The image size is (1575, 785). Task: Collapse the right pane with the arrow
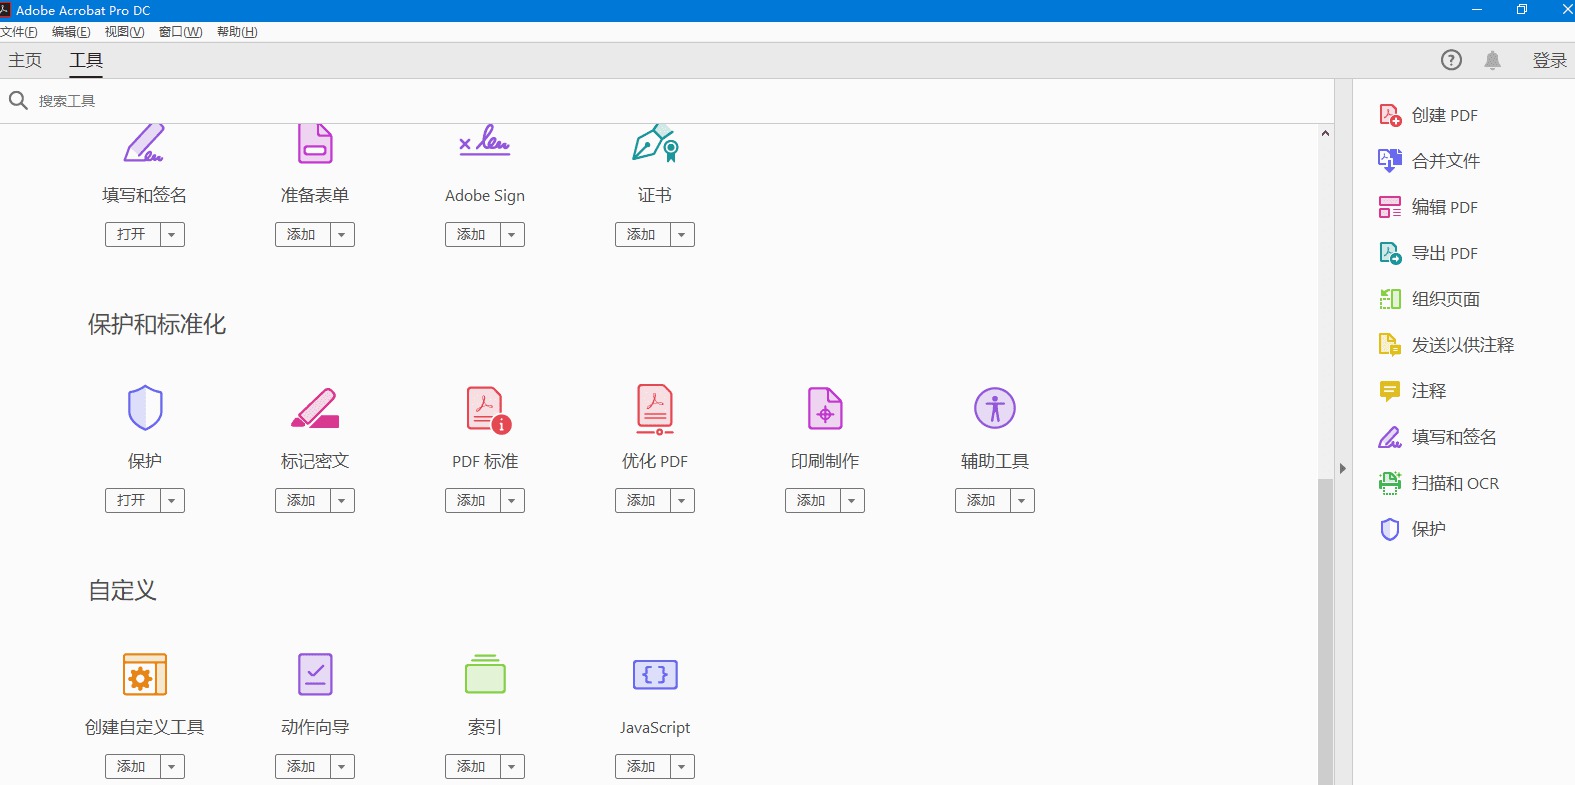(x=1343, y=468)
